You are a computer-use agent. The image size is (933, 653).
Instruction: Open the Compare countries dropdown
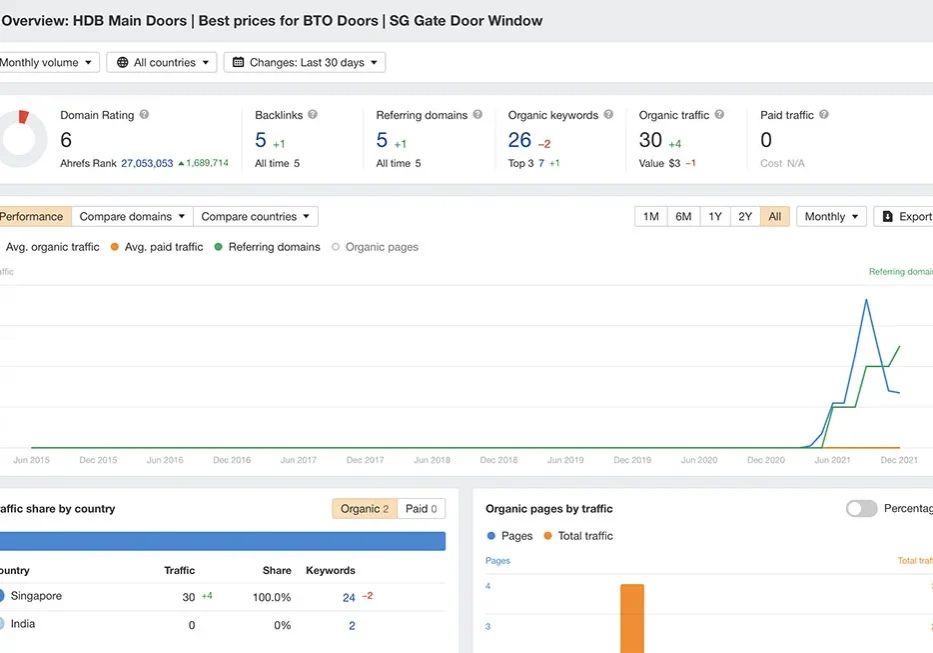click(255, 217)
